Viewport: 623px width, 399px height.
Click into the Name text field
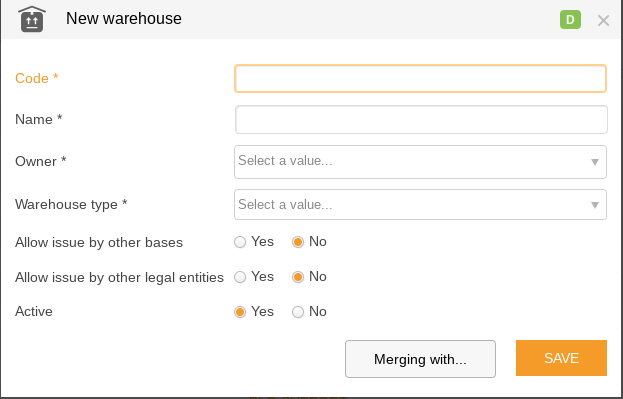click(x=421, y=120)
